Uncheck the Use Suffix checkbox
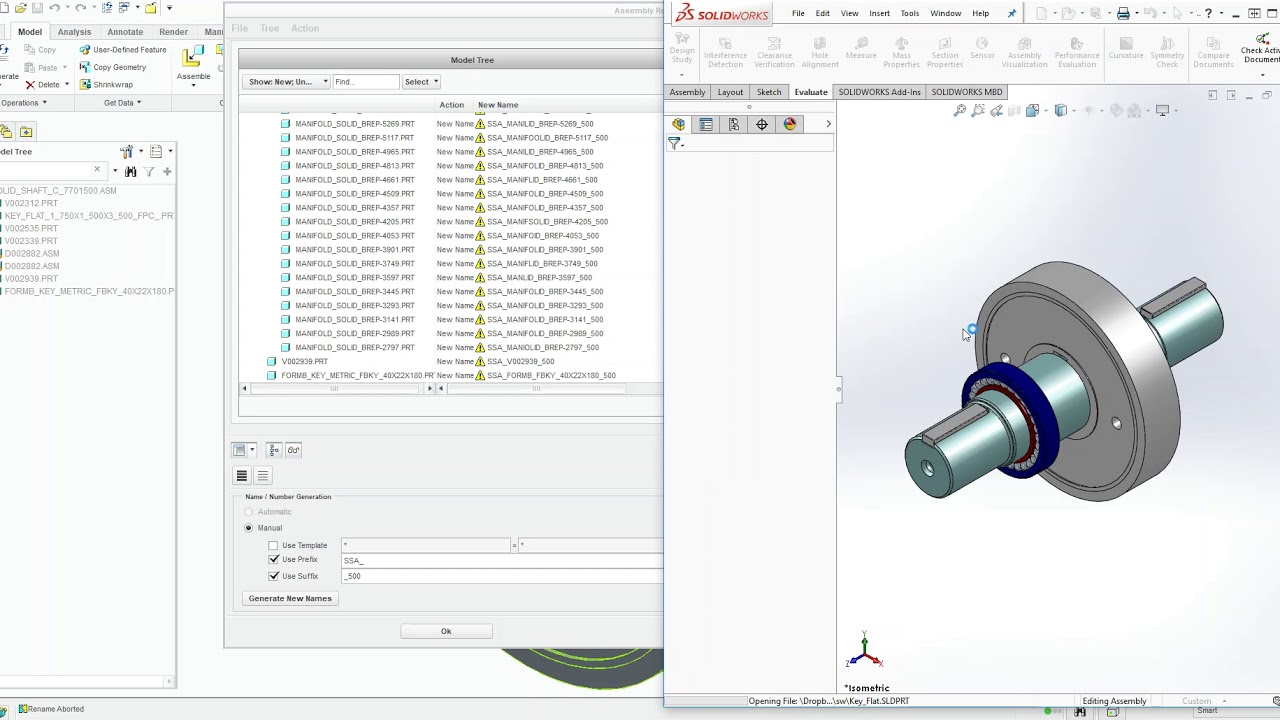This screenshot has width=1280, height=720. click(x=273, y=576)
